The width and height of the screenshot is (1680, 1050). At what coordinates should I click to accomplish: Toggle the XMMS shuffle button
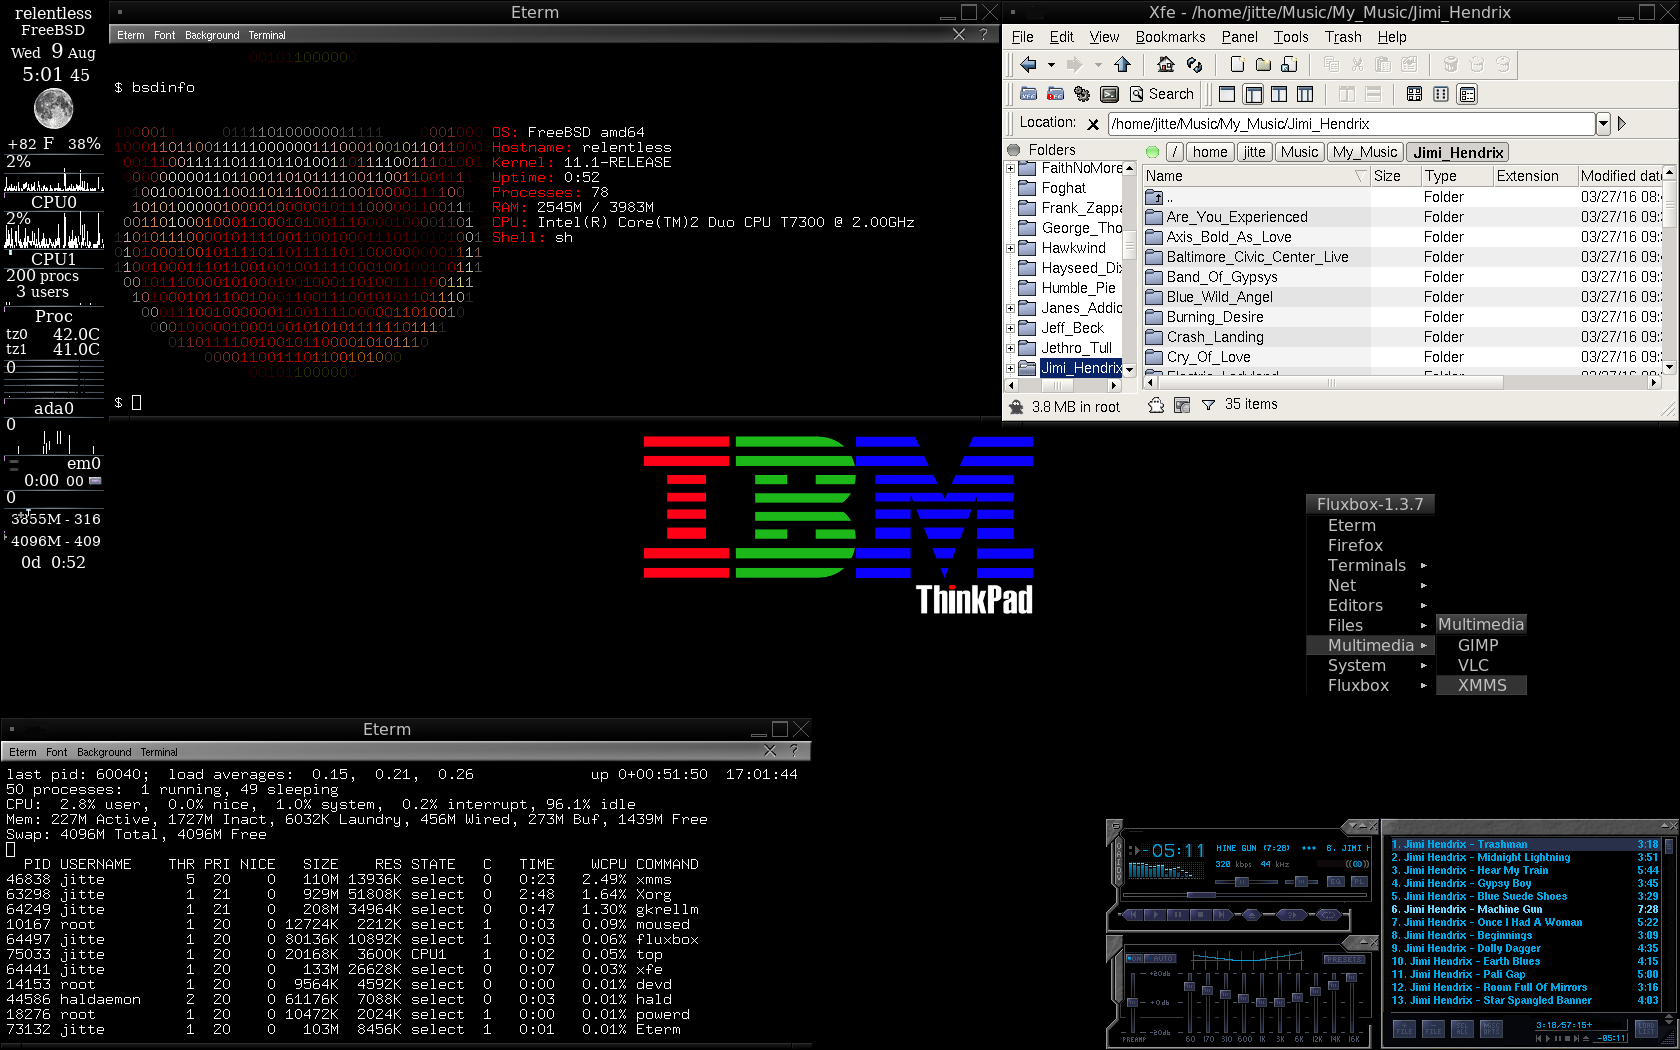click(1291, 915)
